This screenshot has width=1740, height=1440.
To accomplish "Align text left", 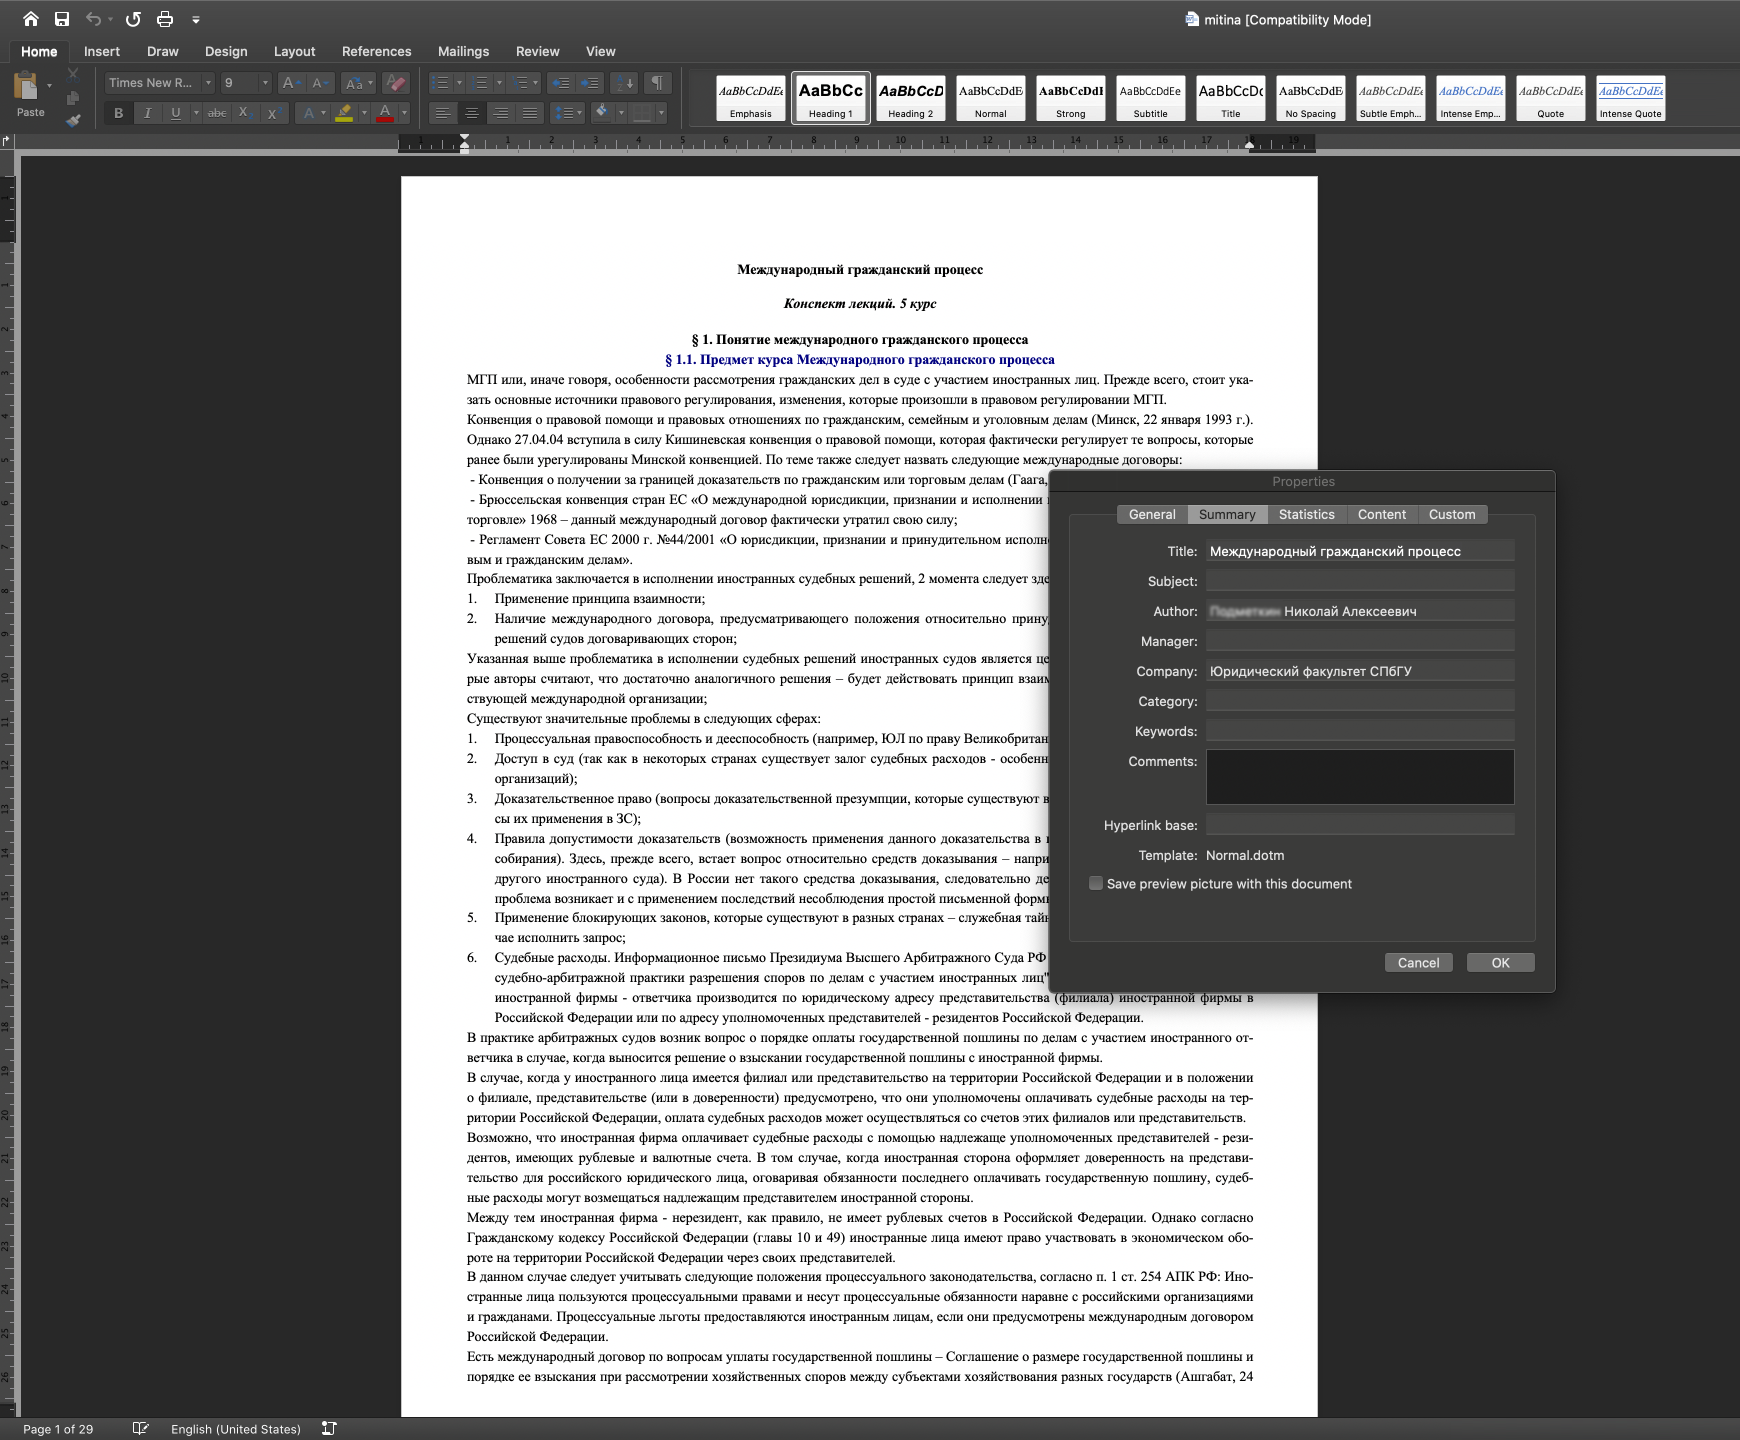I will coord(443,113).
